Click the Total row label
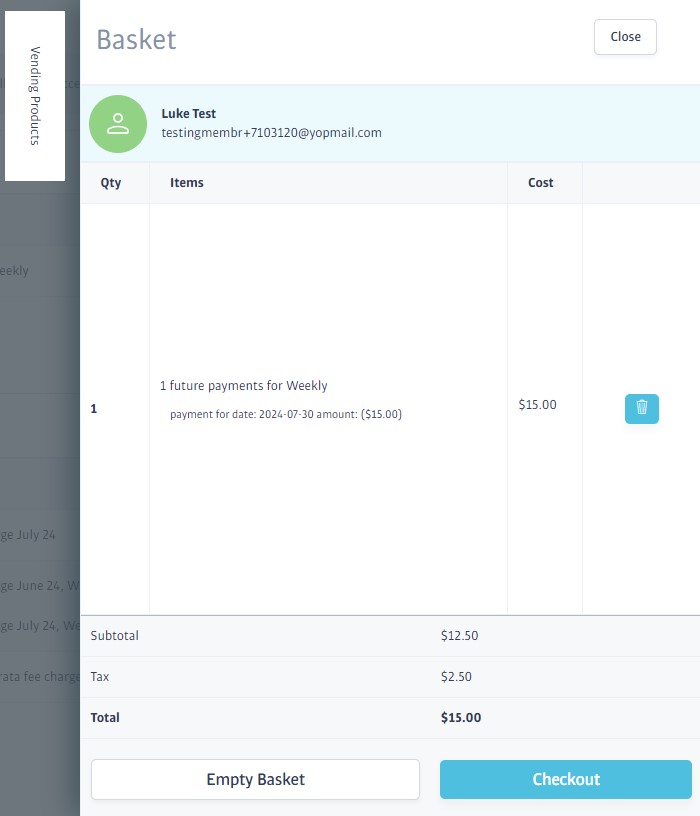700x816 pixels. pos(105,717)
